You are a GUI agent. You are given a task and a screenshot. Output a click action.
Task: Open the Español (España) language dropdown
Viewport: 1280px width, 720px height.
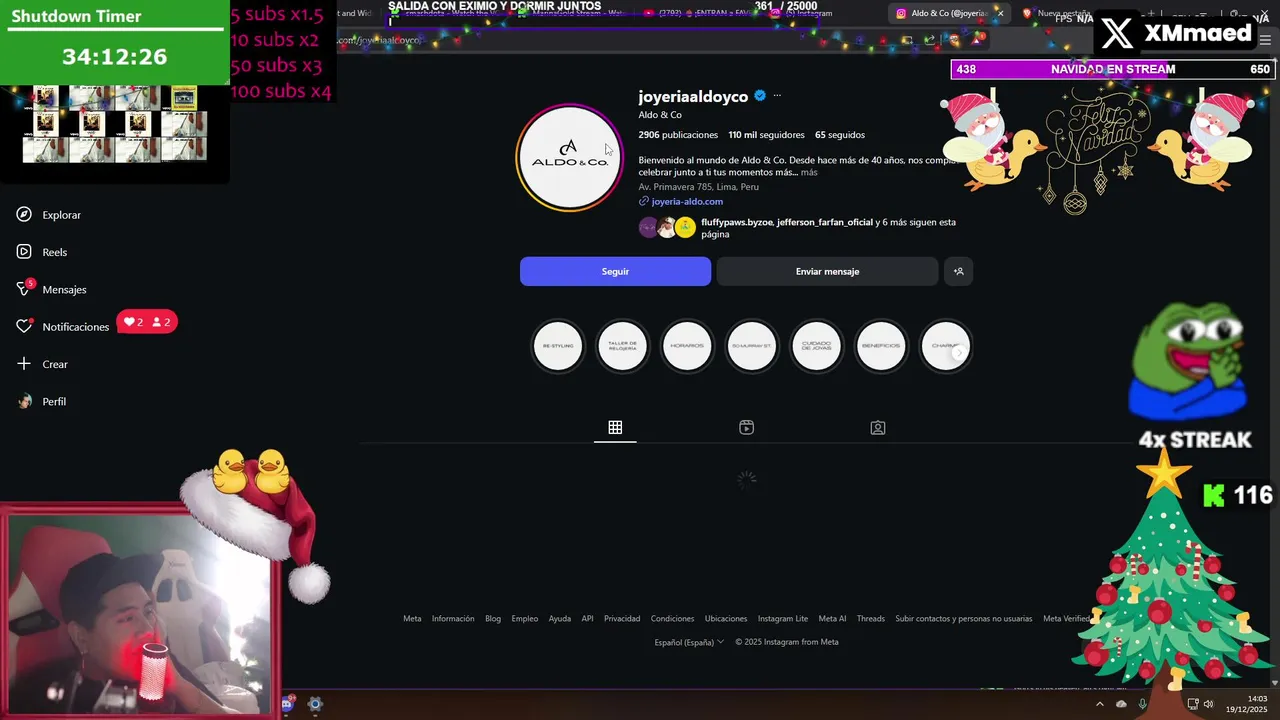click(689, 642)
